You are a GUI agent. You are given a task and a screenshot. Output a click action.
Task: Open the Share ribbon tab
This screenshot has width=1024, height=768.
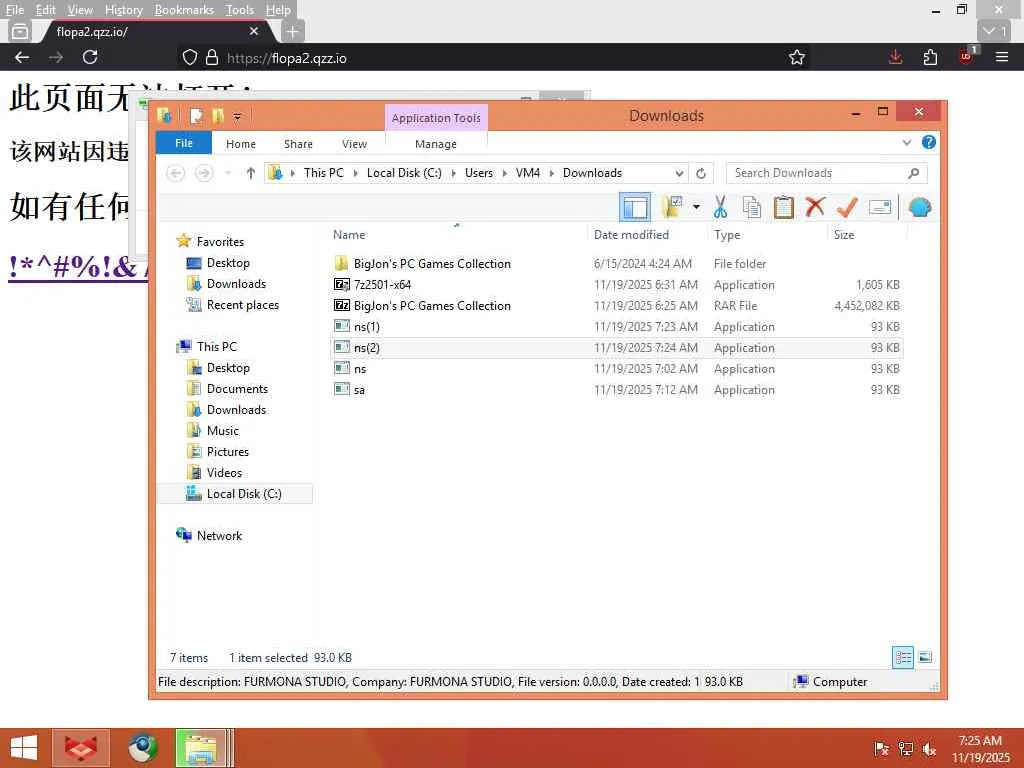pyautogui.click(x=298, y=144)
